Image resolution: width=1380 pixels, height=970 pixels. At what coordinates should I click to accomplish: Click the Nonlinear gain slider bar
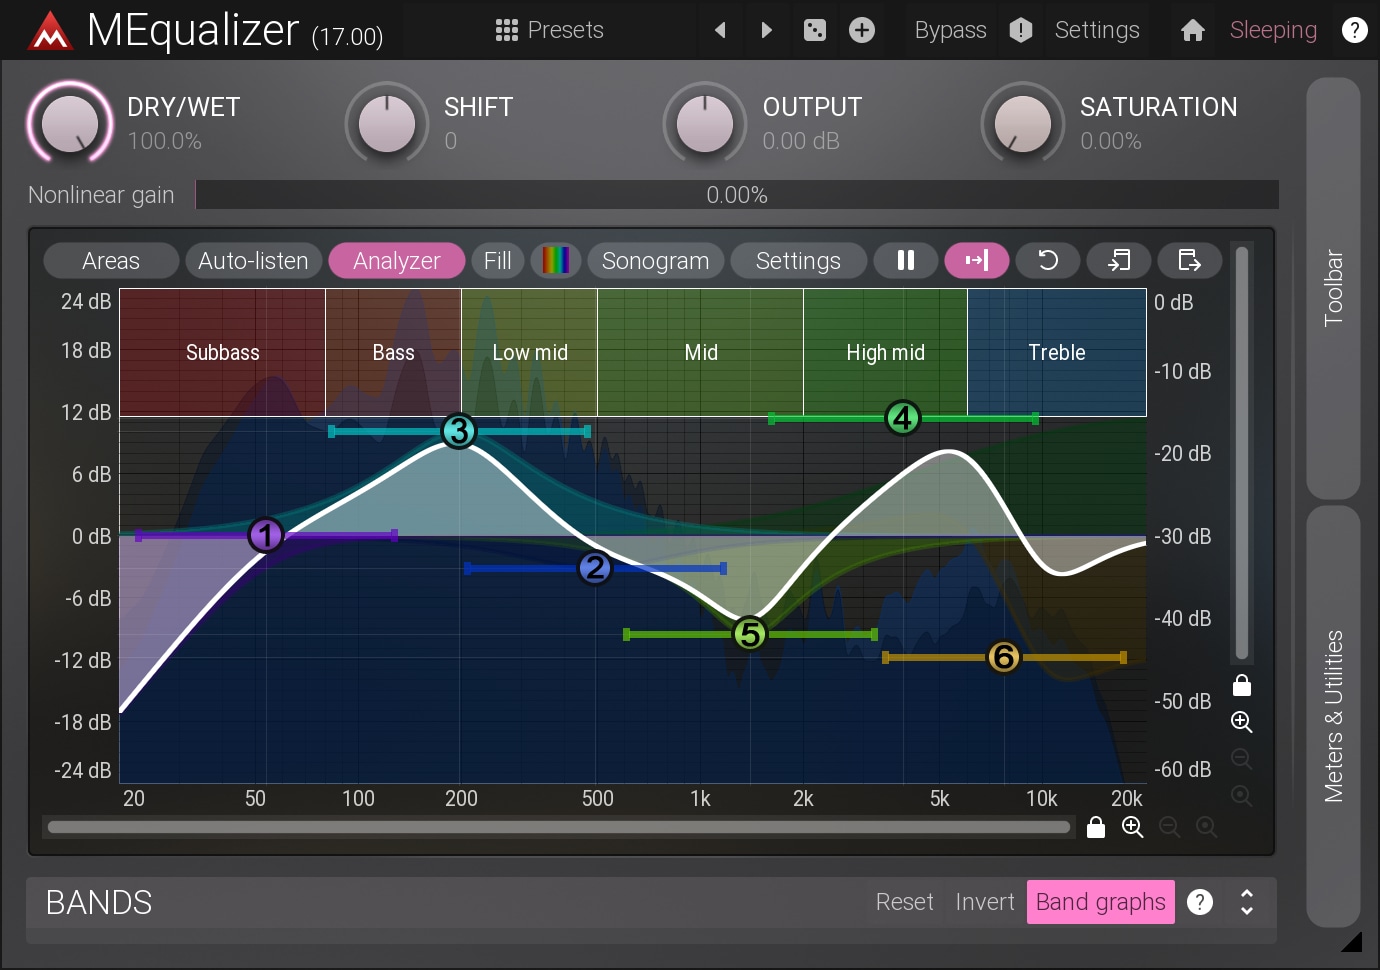(x=737, y=195)
